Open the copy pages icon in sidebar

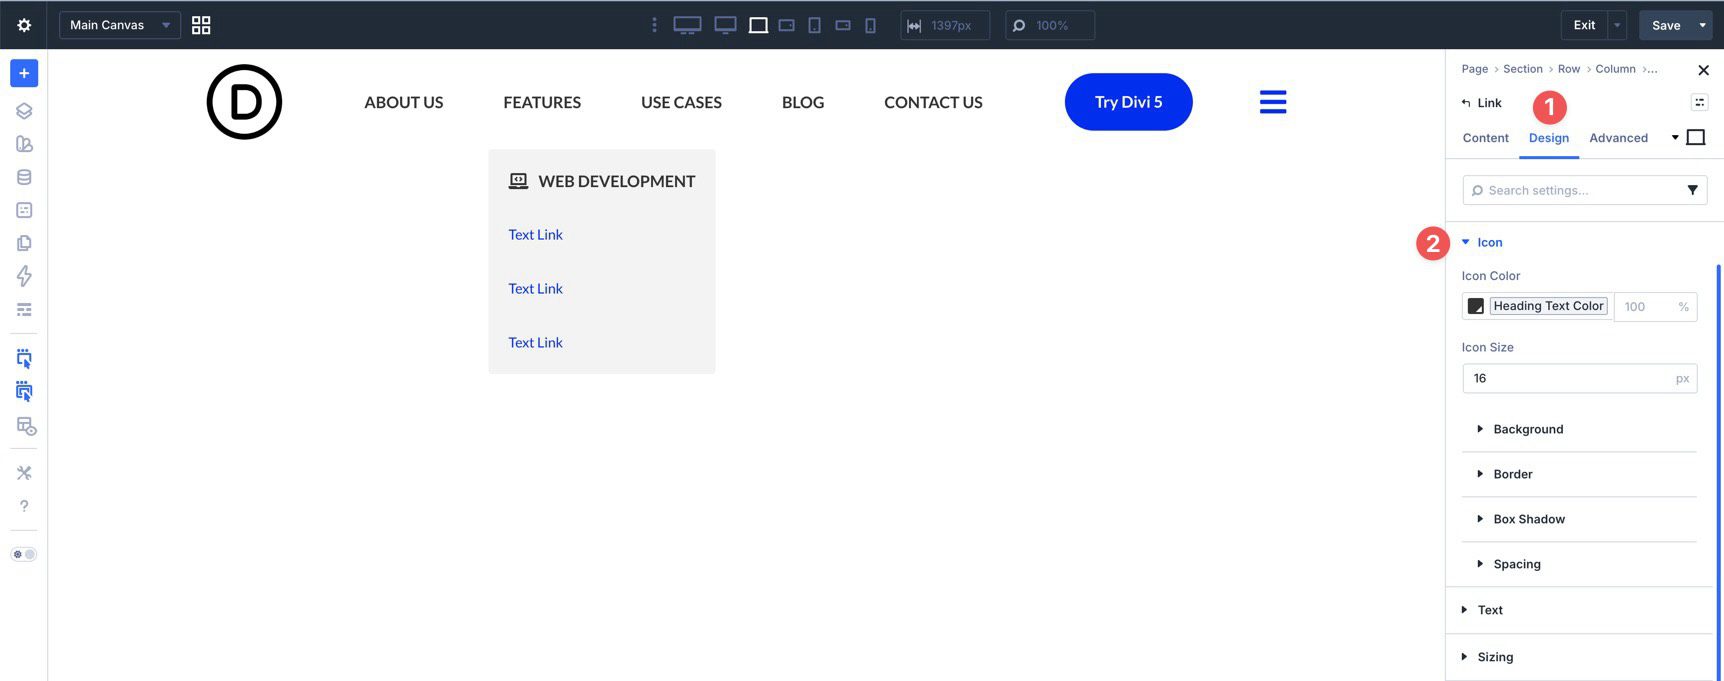pyautogui.click(x=24, y=243)
